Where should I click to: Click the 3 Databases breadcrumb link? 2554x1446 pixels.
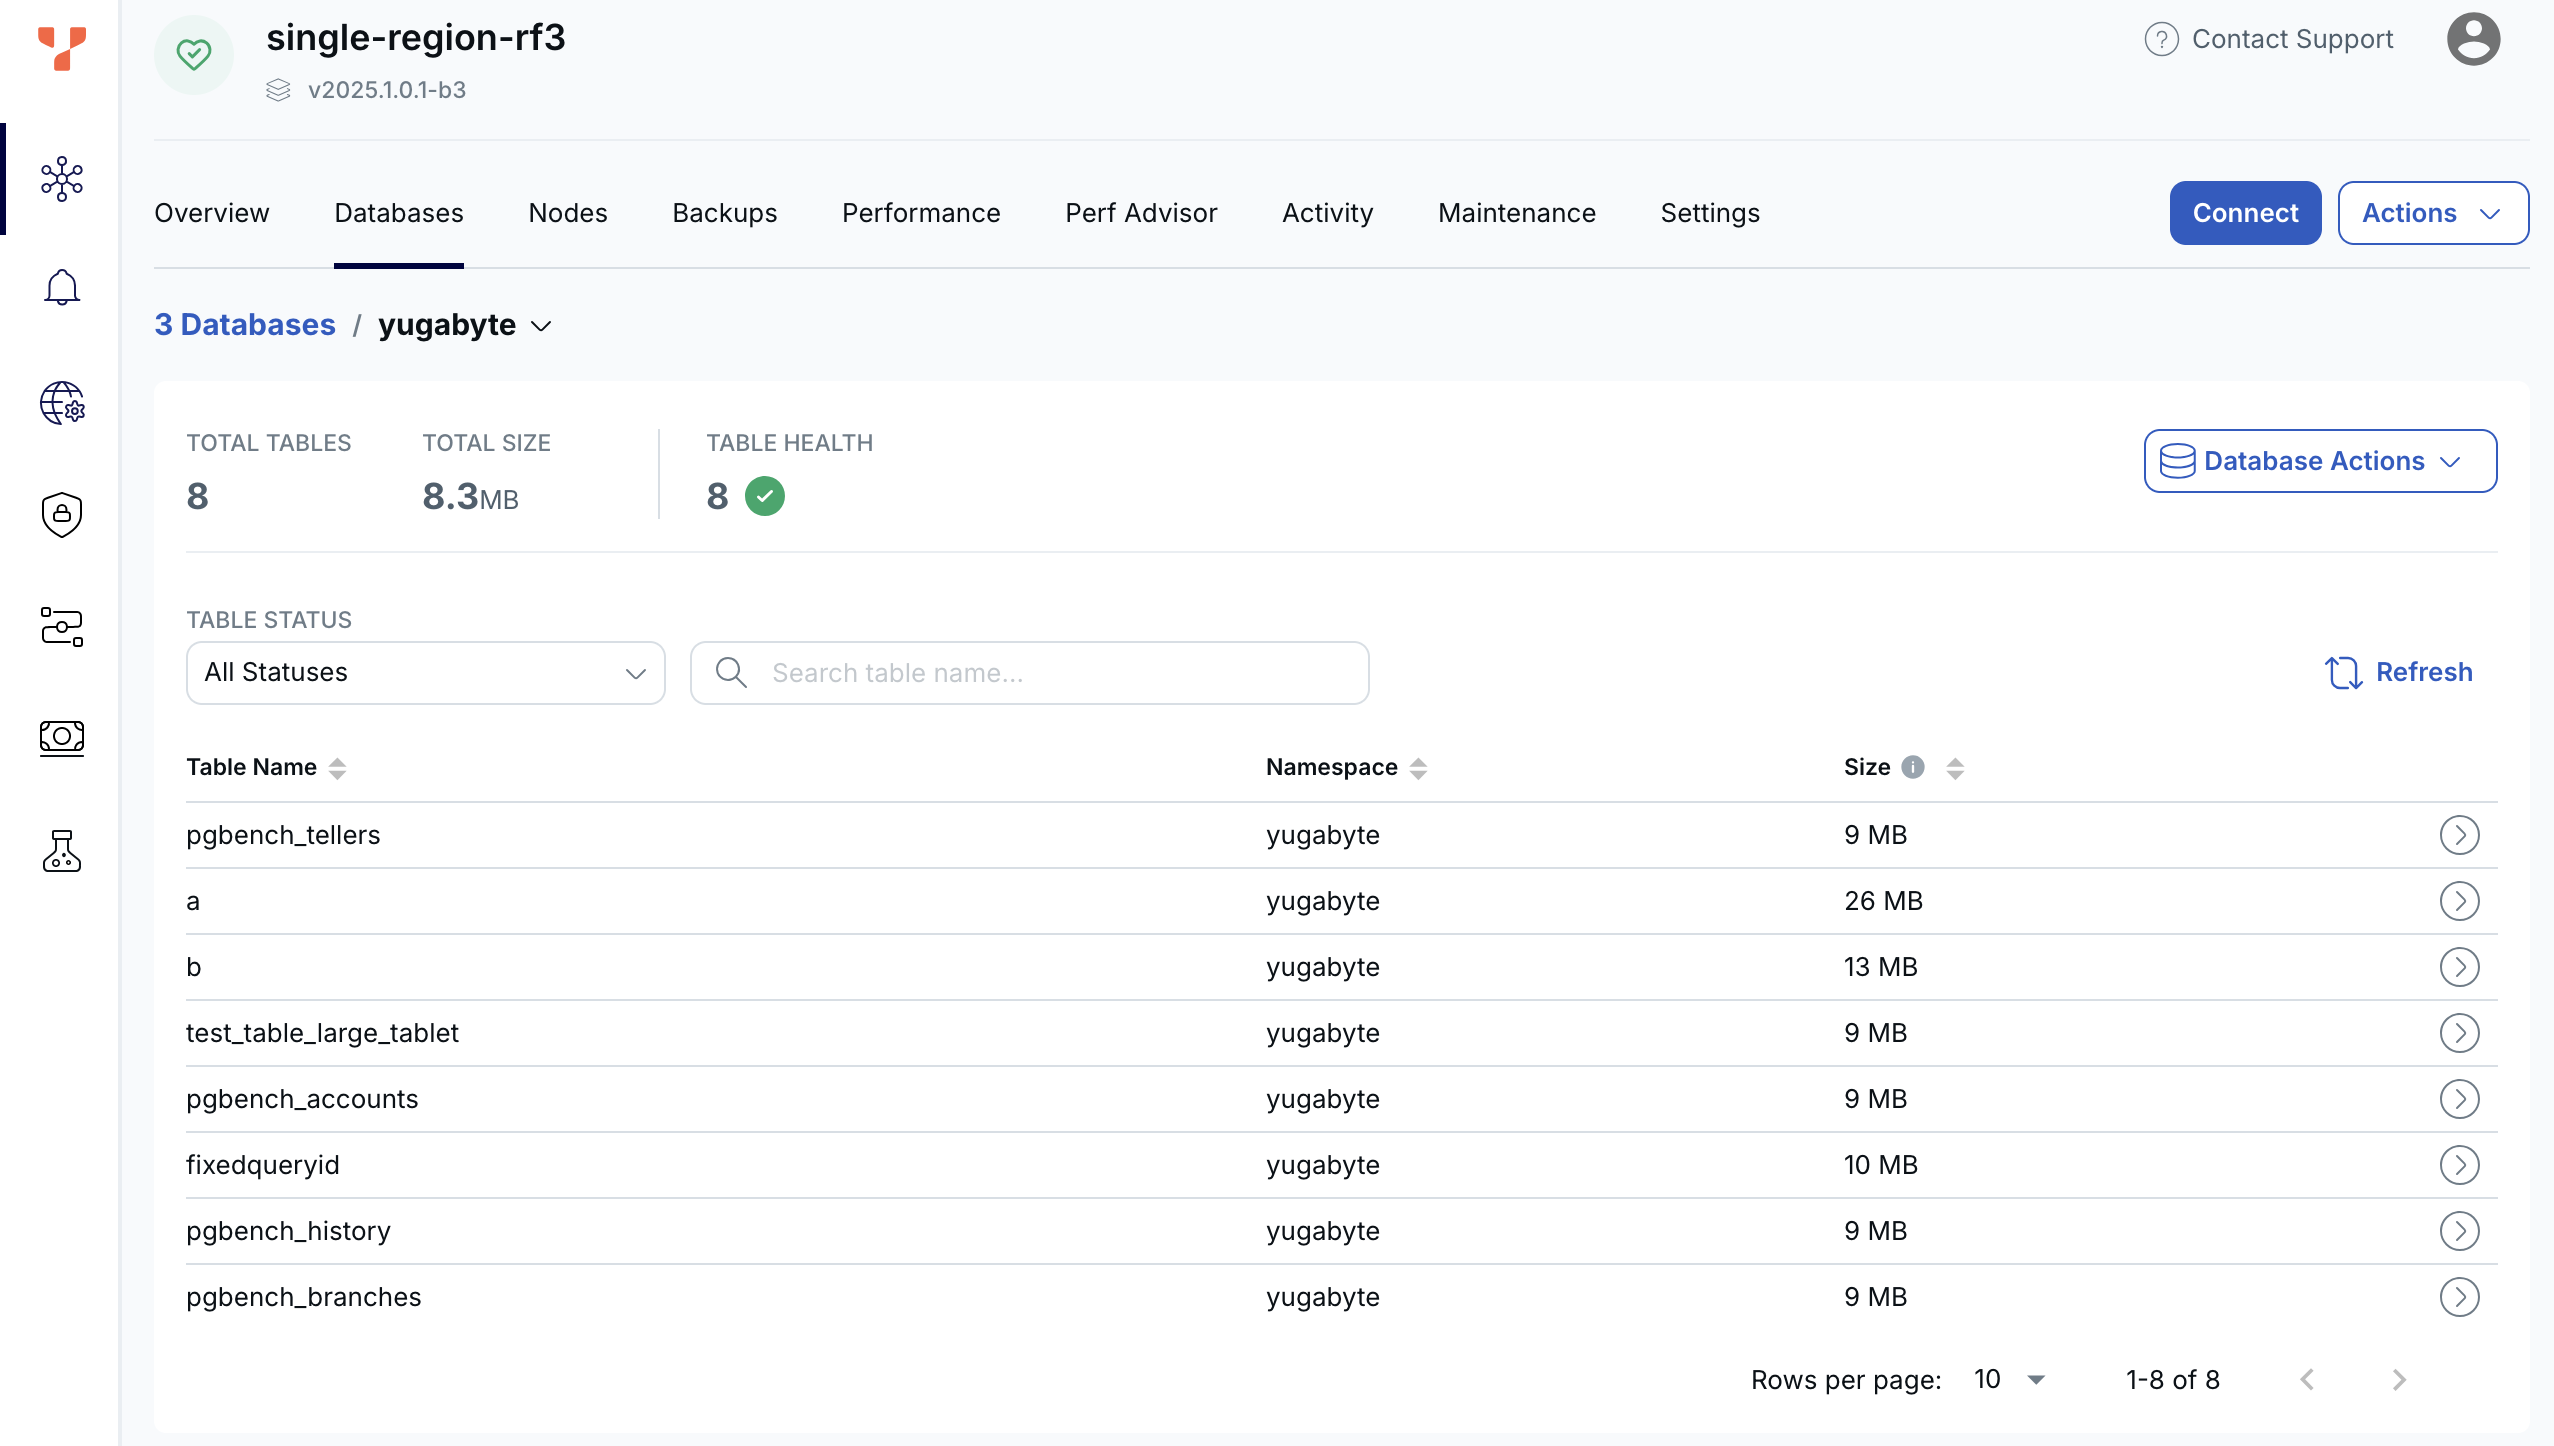(244, 324)
